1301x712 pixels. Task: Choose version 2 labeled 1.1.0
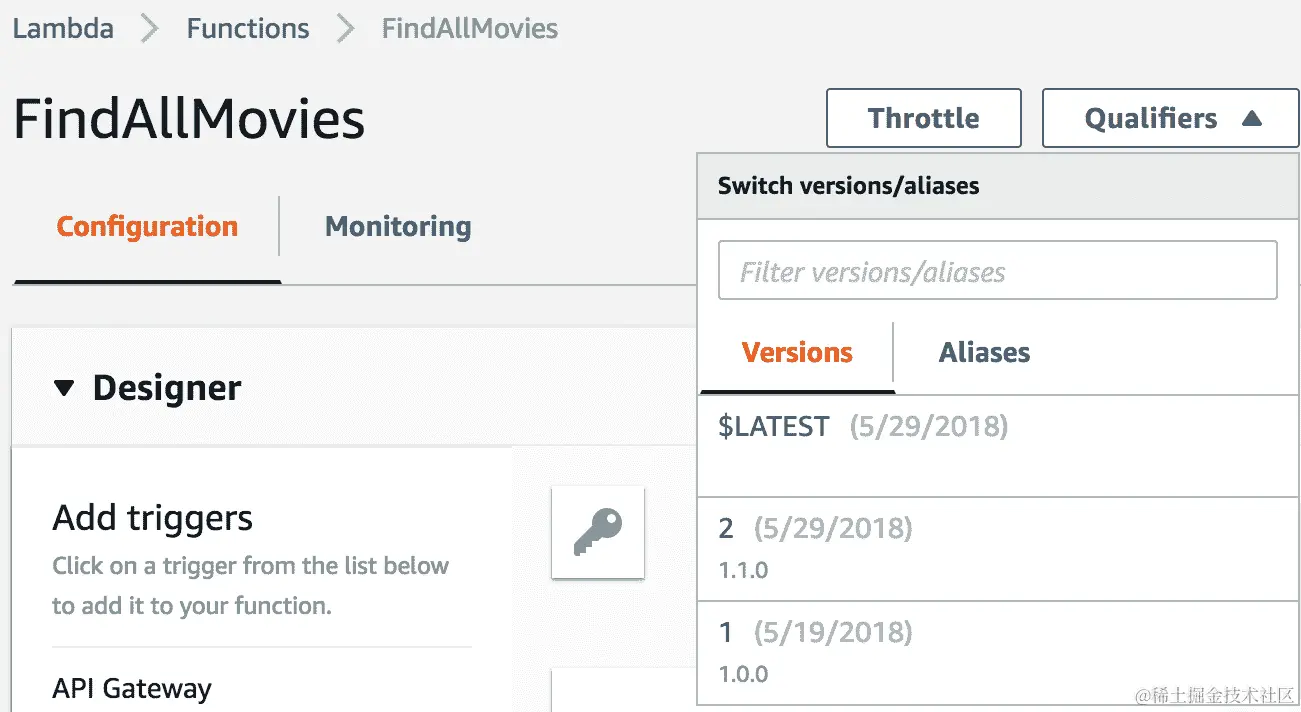[x=998, y=549]
